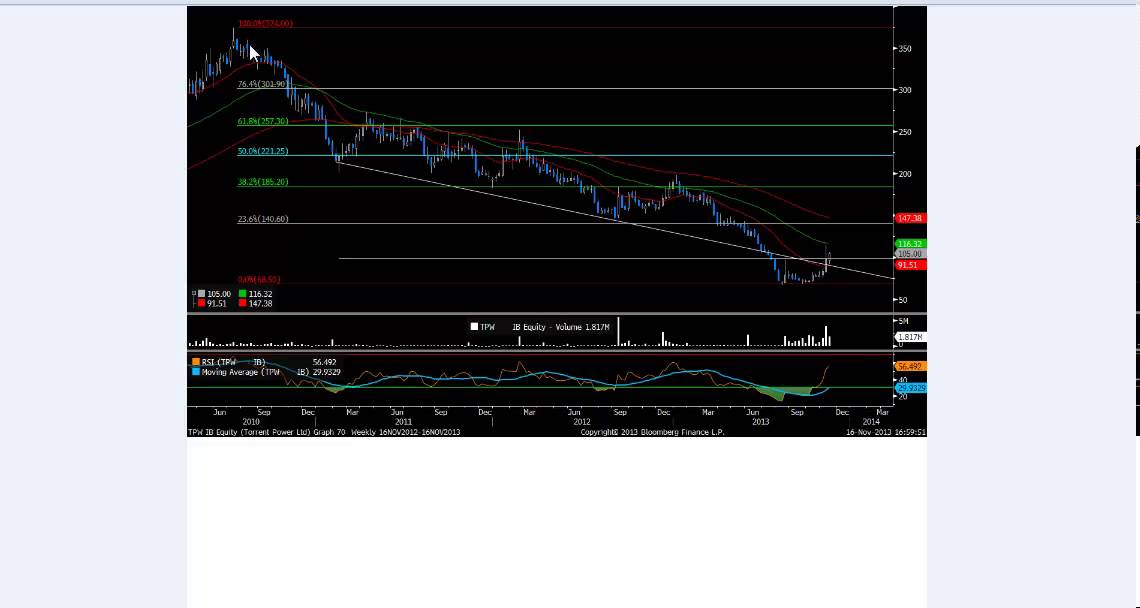Click the white TPW volume legend swatch
Image resolution: width=1140 pixels, height=608 pixels.
click(474, 327)
